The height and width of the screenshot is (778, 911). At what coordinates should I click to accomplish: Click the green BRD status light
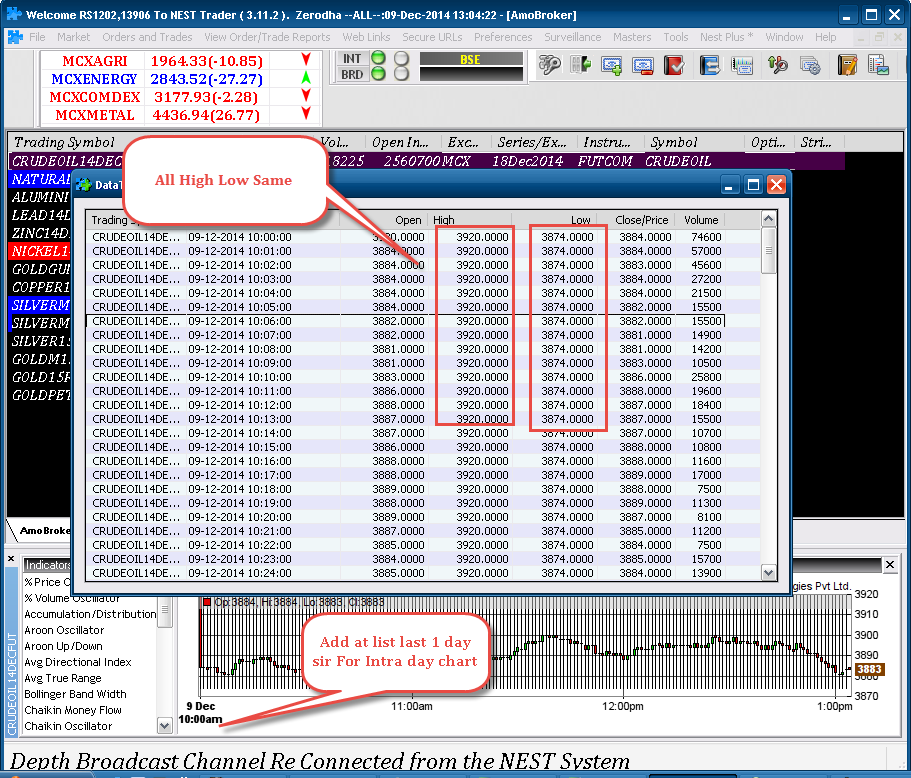[378, 74]
